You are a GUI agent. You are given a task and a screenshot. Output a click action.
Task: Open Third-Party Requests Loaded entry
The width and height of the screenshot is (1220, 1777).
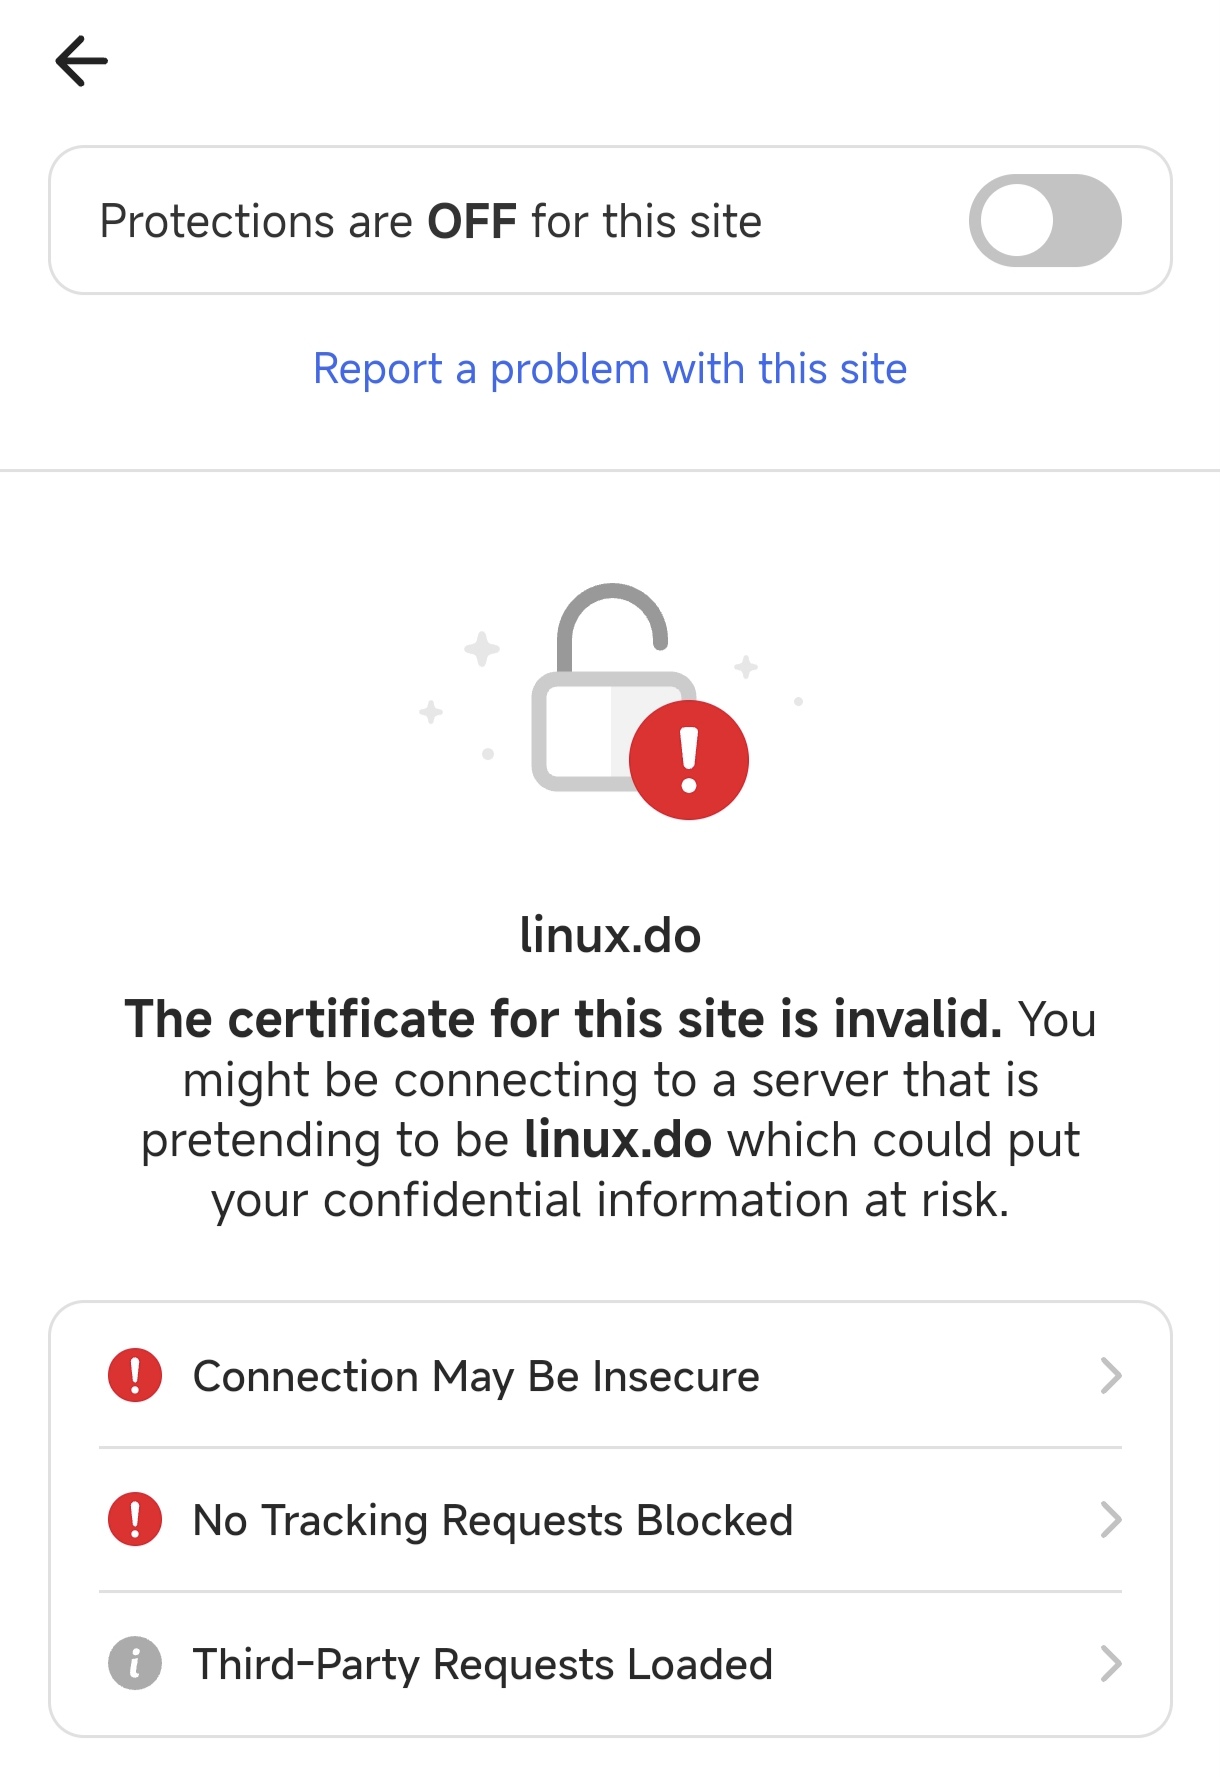pos(610,1664)
